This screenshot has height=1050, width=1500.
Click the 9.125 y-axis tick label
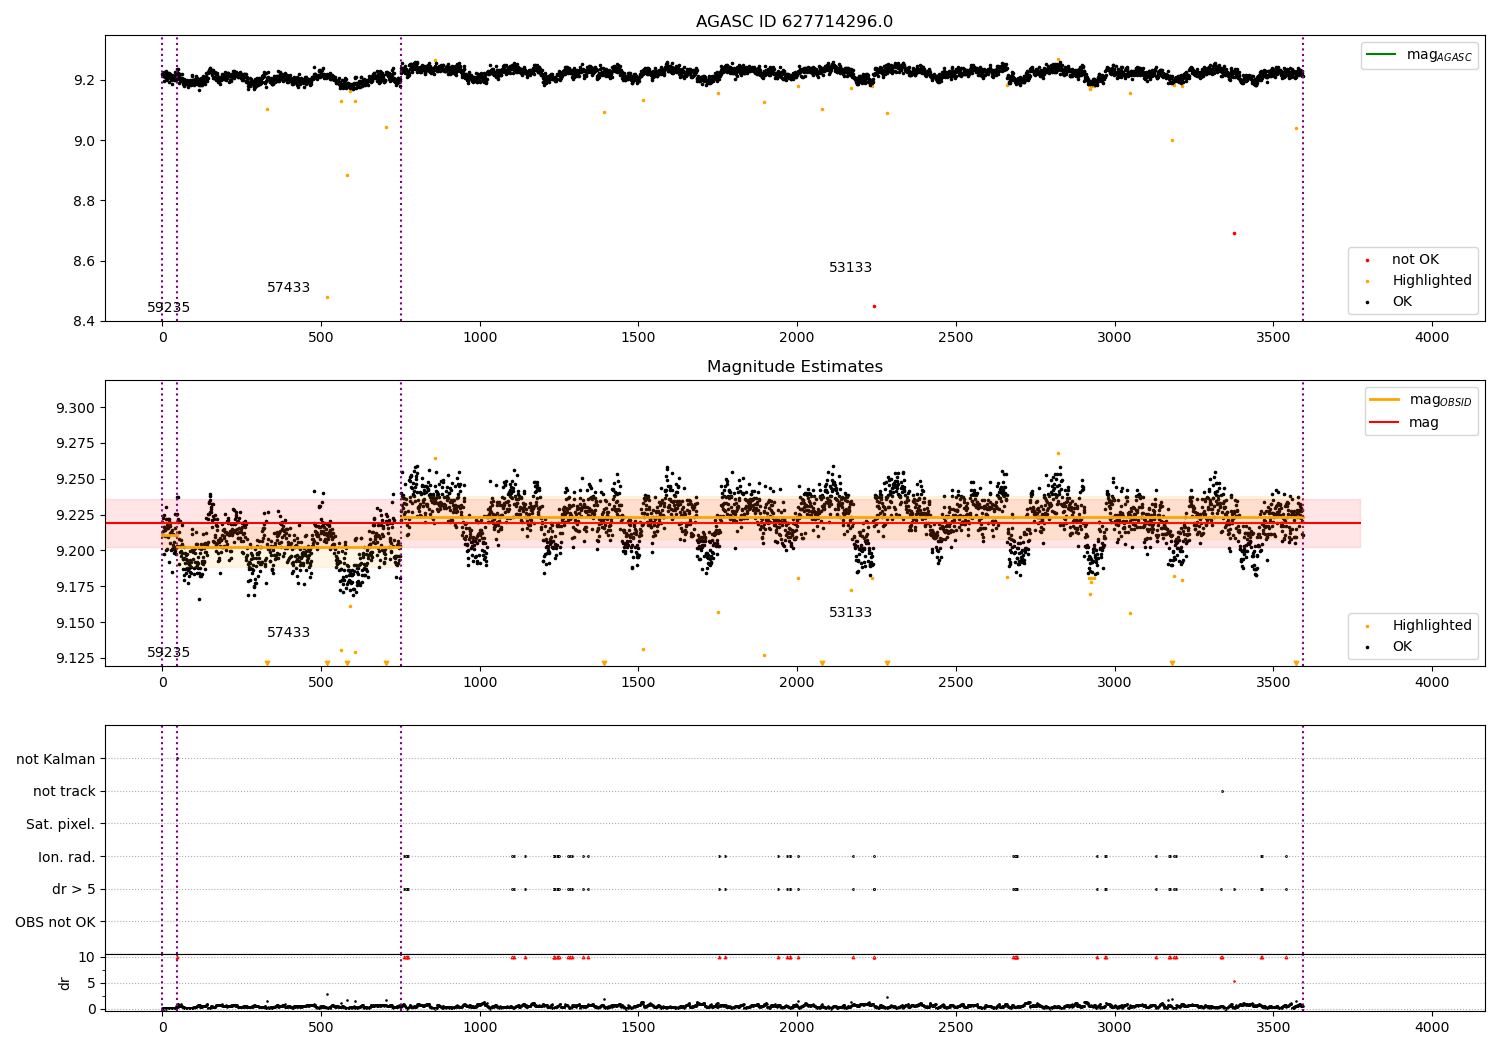click(75, 659)
